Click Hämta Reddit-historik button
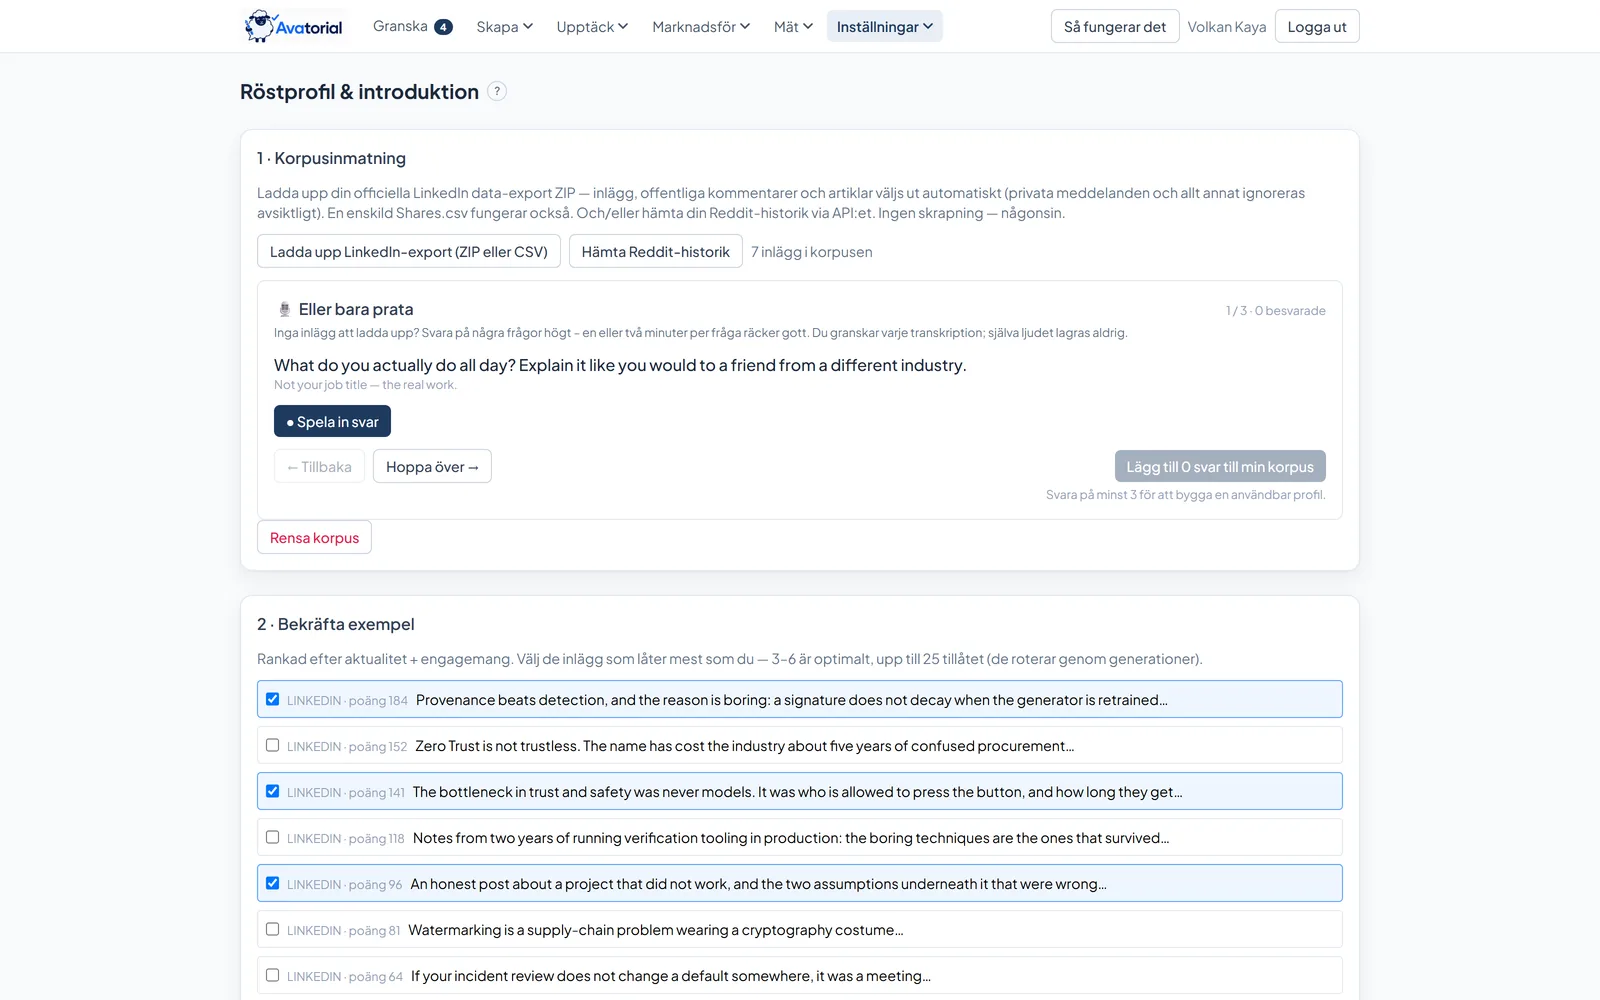Screen dimensions: 1600x1000 tap(656, 252)
